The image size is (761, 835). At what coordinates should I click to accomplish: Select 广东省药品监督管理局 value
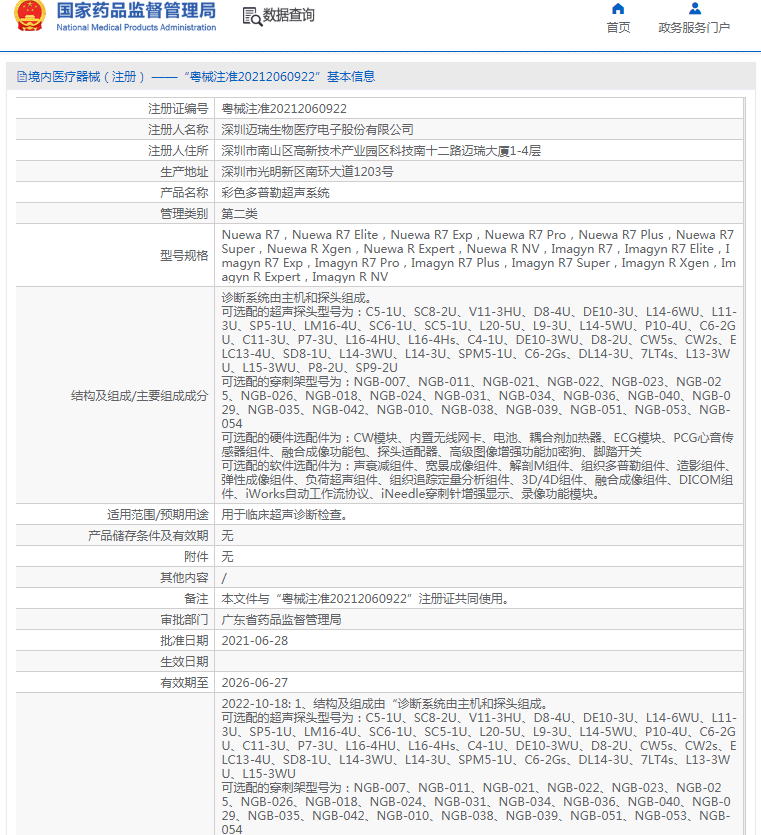(x=281, y=620)
